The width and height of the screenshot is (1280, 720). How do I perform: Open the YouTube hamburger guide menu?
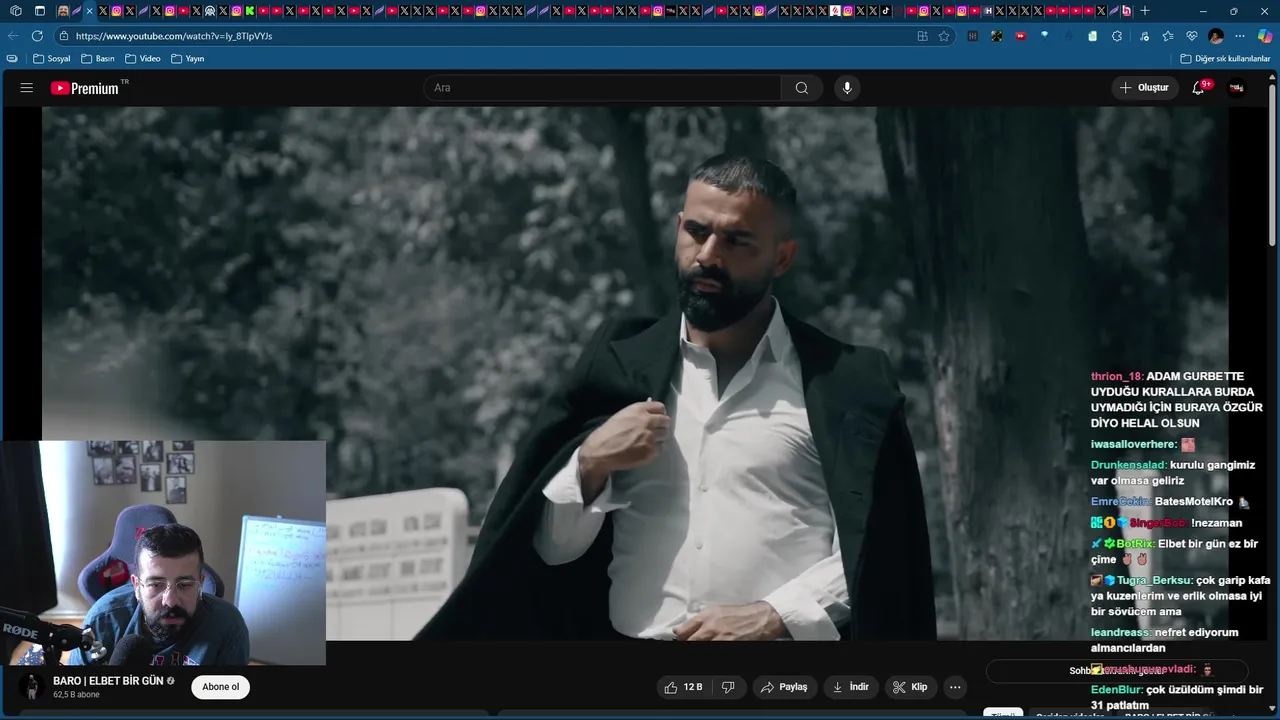click(27, 88)
